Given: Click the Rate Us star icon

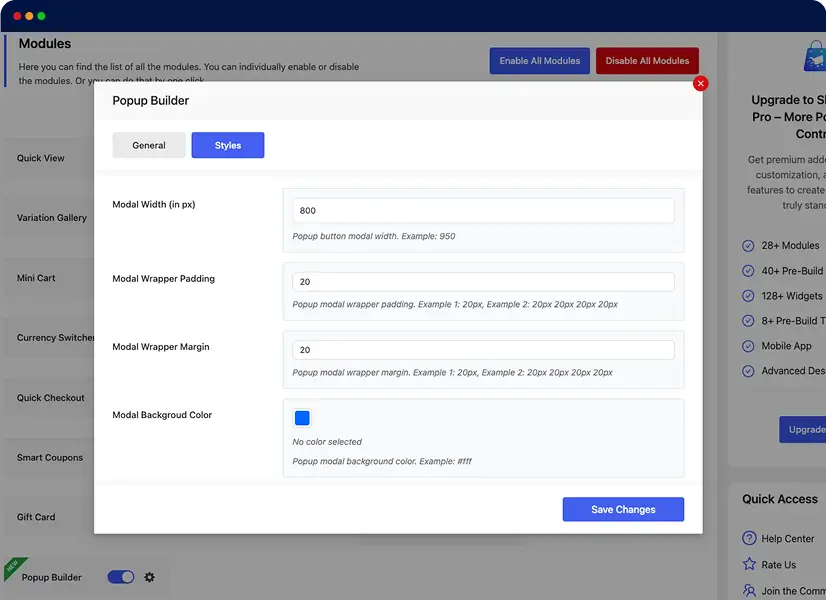Looking at the screenshot, I should point(749,564).
